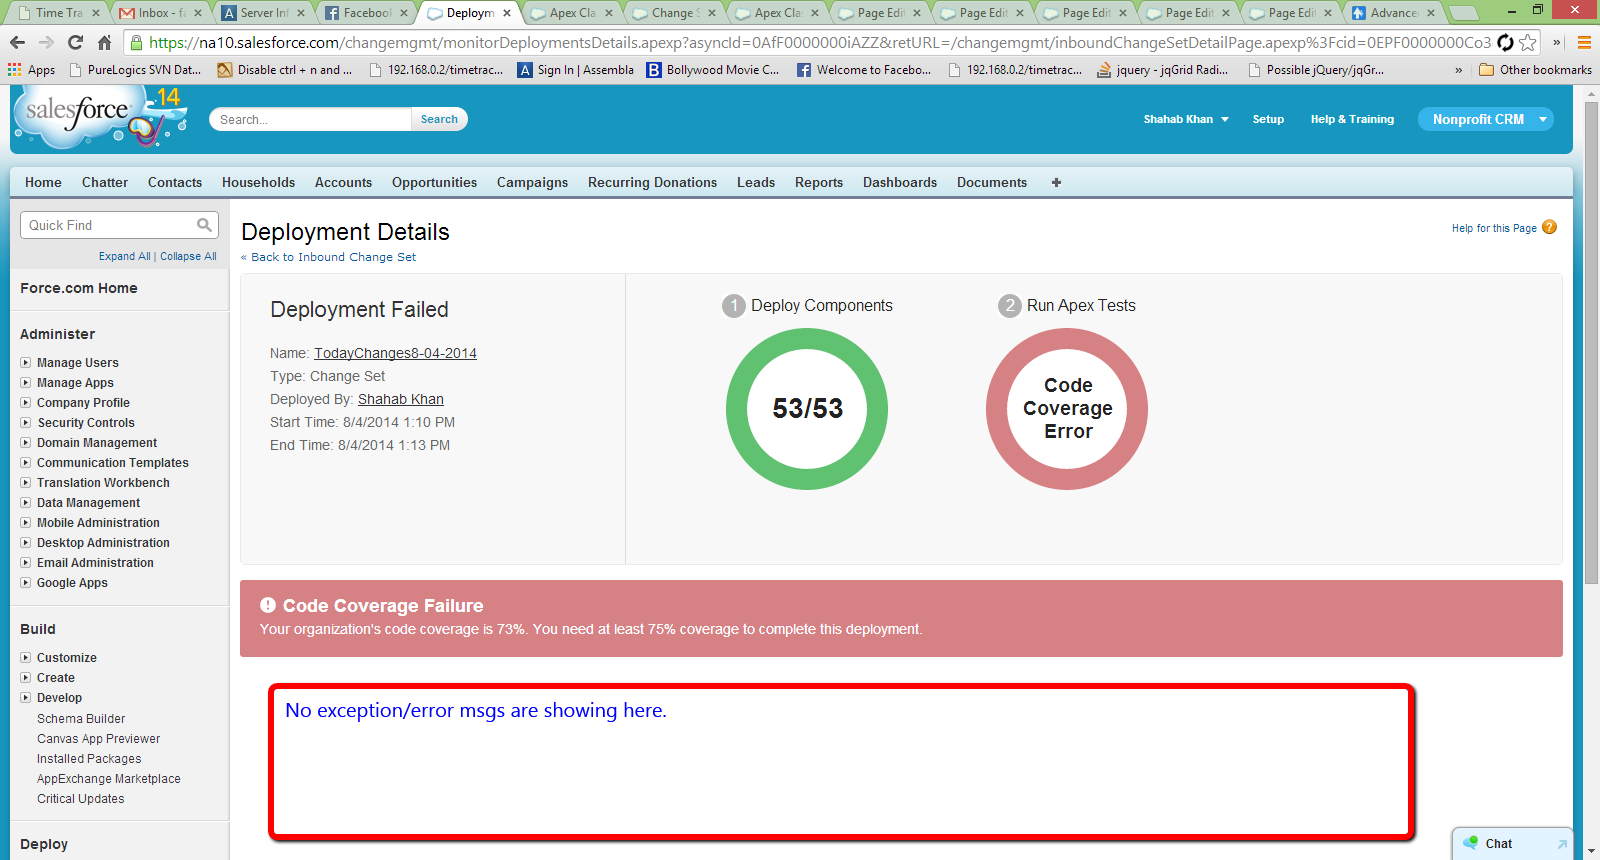Bookmark this page with the star icon
1600x860 pixels.
click(1528, 42)
